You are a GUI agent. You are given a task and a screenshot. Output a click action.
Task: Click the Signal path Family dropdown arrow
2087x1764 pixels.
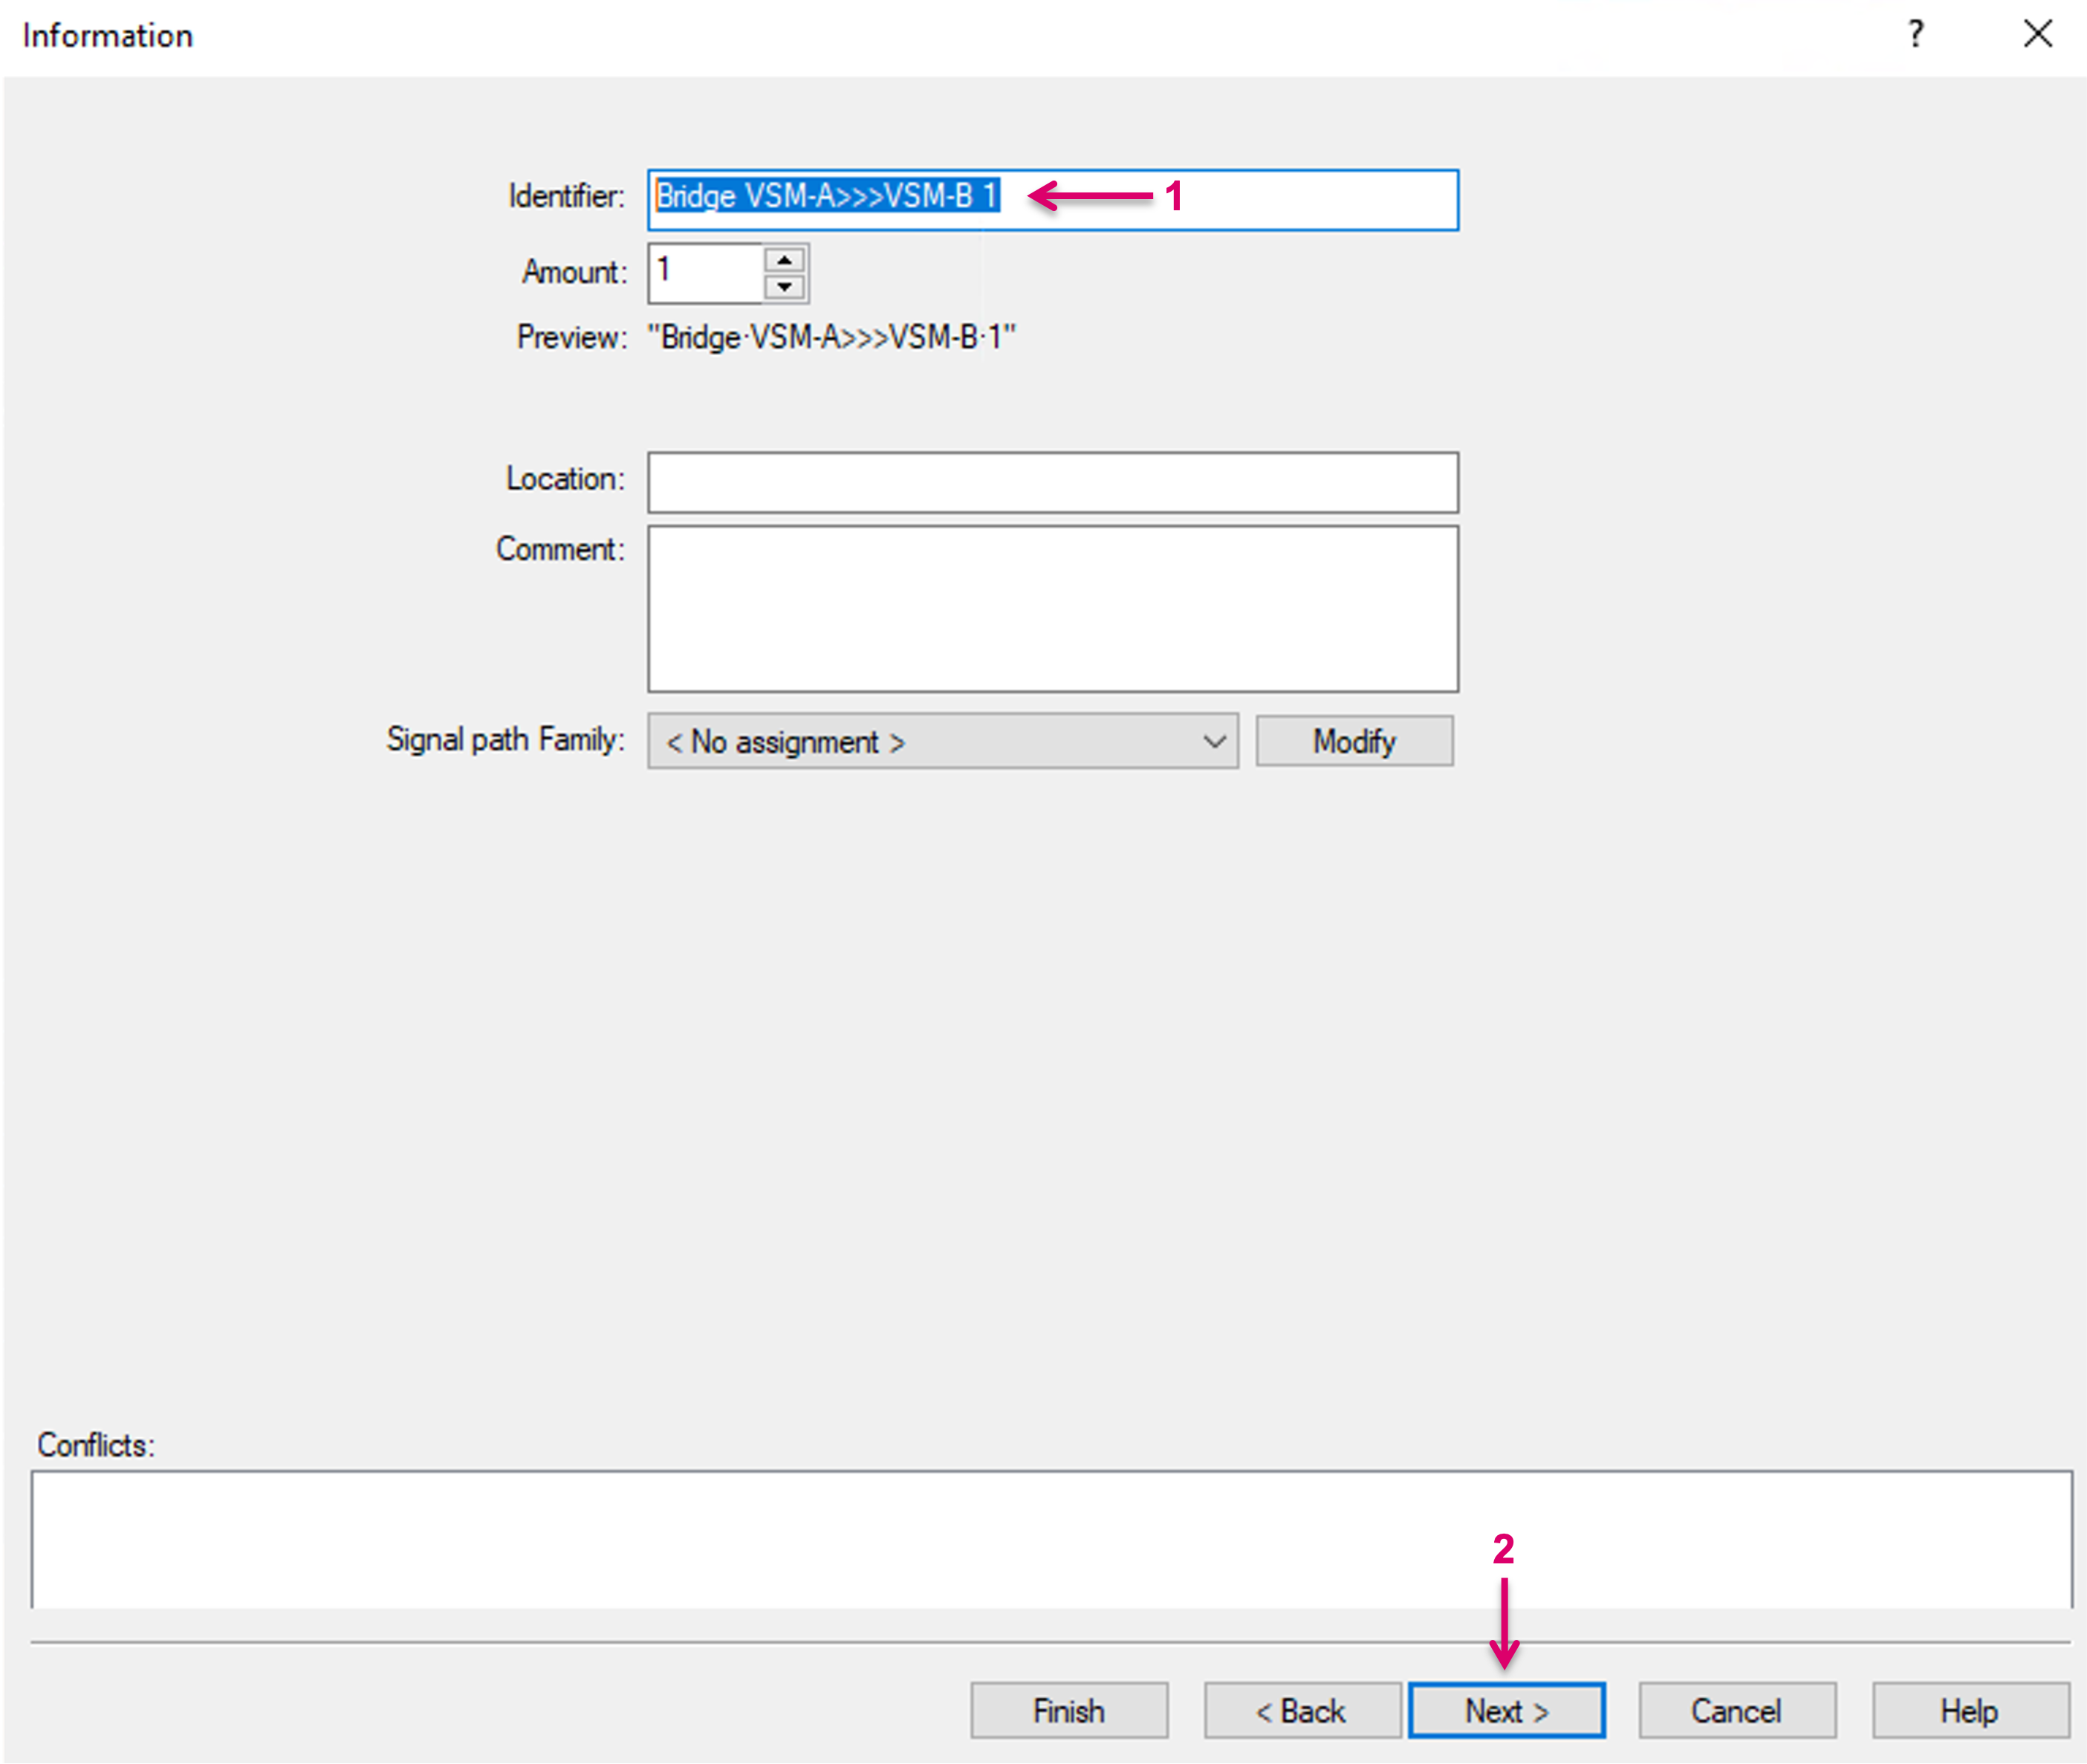[1214, 741]
